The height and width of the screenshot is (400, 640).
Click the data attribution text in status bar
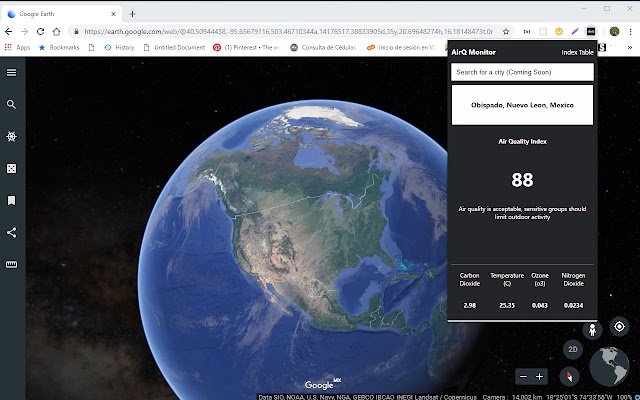tap(367, 397)
